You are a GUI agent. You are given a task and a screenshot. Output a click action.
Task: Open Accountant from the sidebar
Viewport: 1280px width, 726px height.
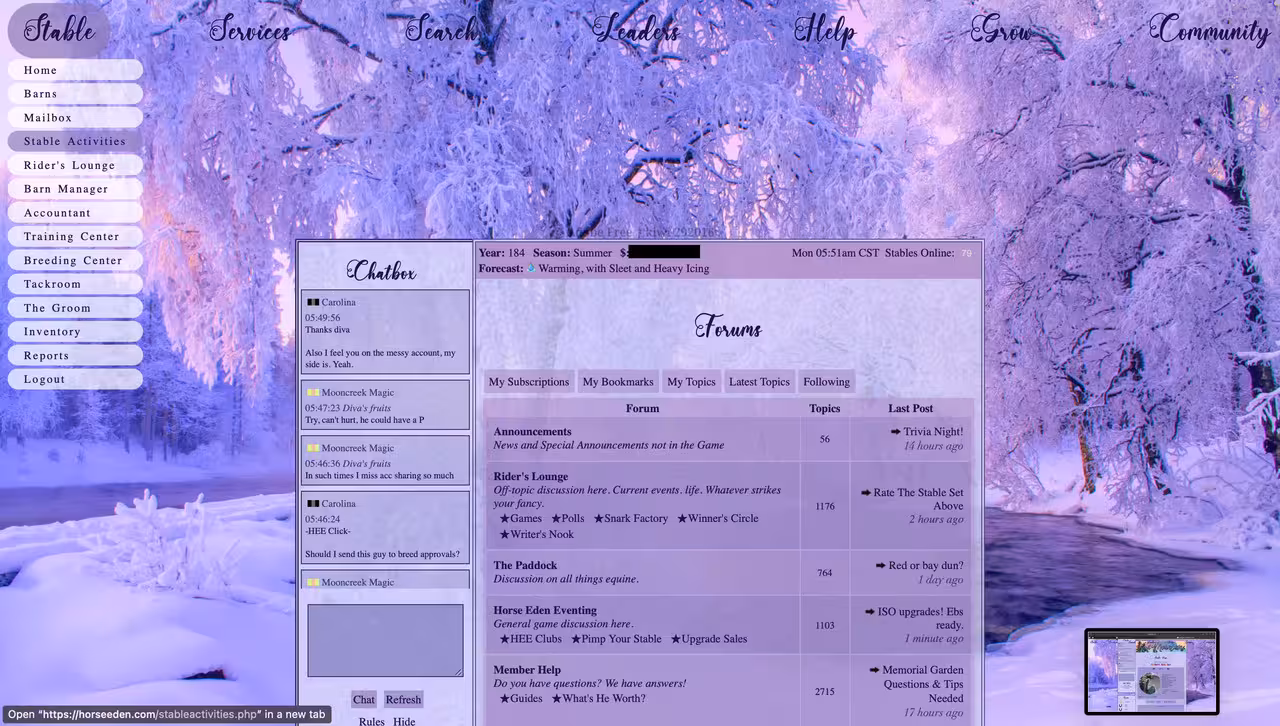tap(76, 213)
